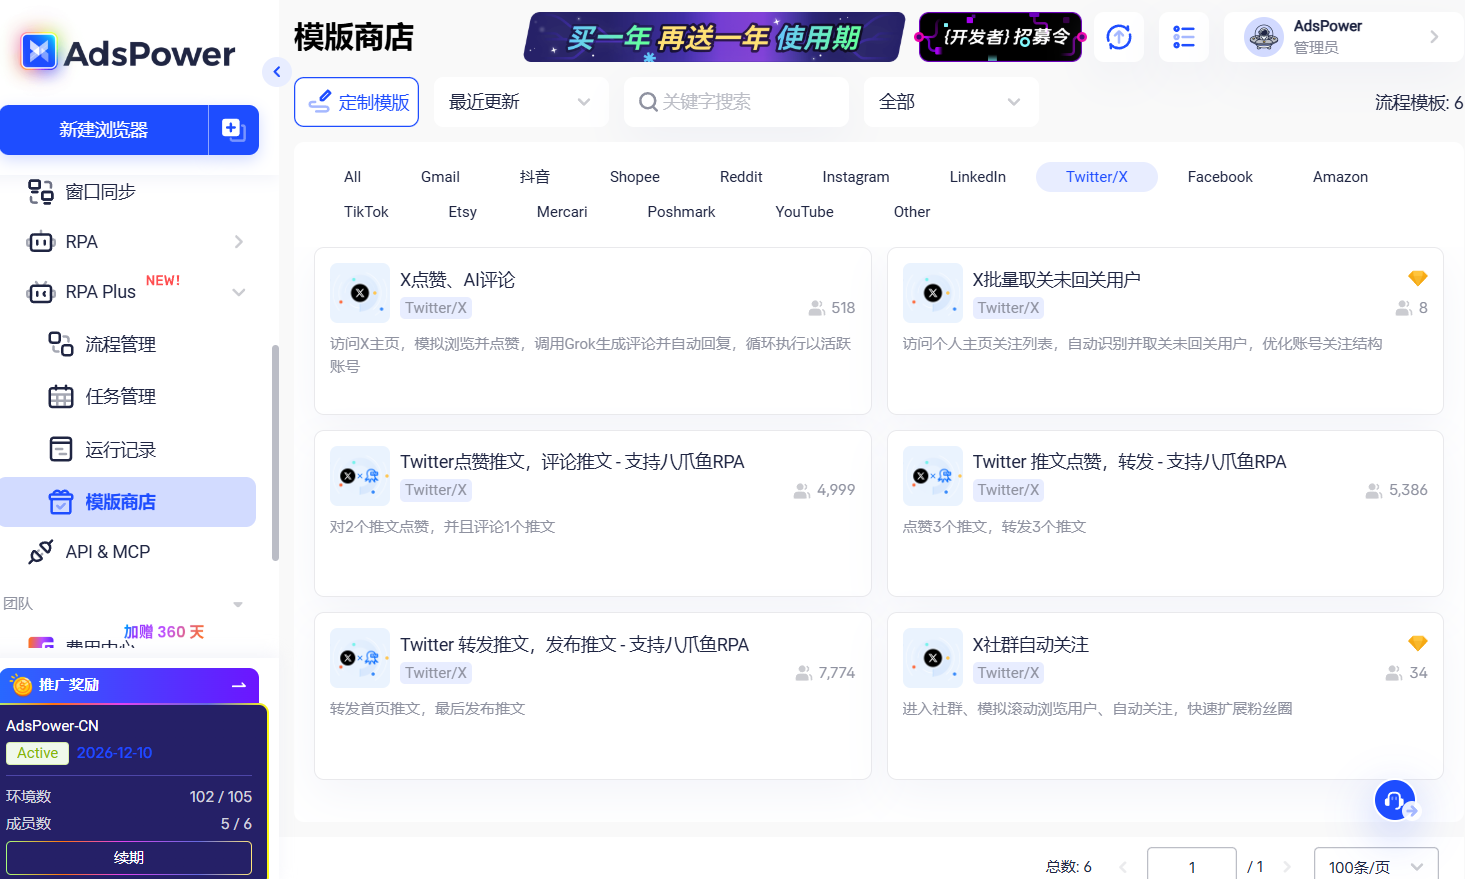Viewport: 1465px width, 879px height.
Task: Click the floating headset support icon
Action: 1394,799
